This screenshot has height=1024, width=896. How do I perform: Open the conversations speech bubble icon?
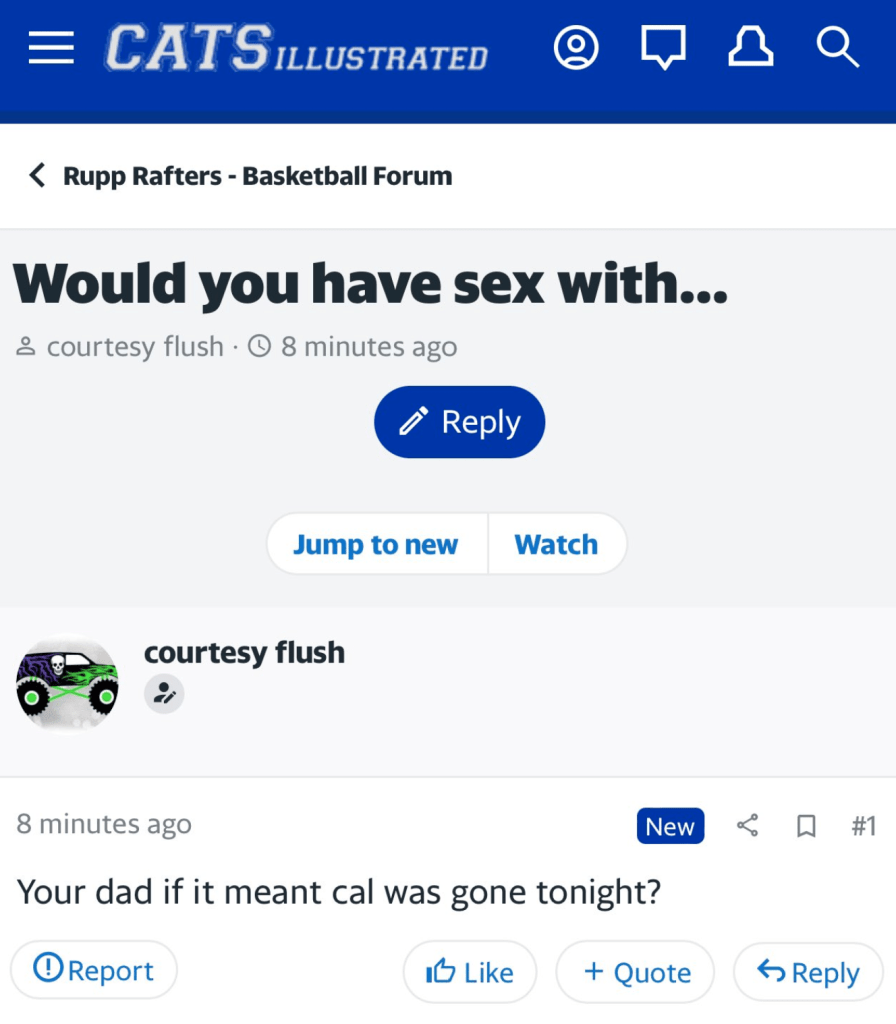664,47
